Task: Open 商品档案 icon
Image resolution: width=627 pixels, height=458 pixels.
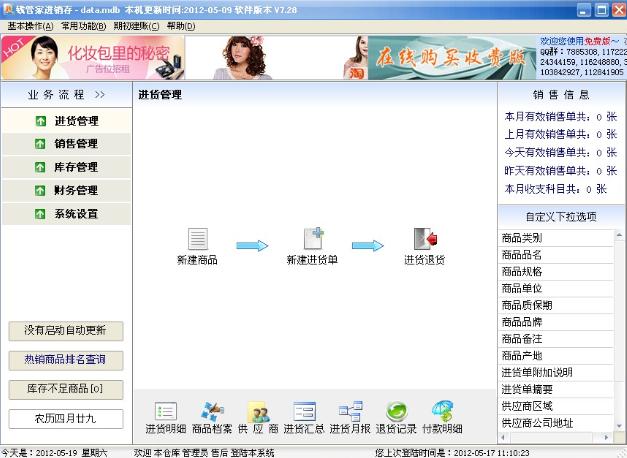Action: click(x=212, y=412)
